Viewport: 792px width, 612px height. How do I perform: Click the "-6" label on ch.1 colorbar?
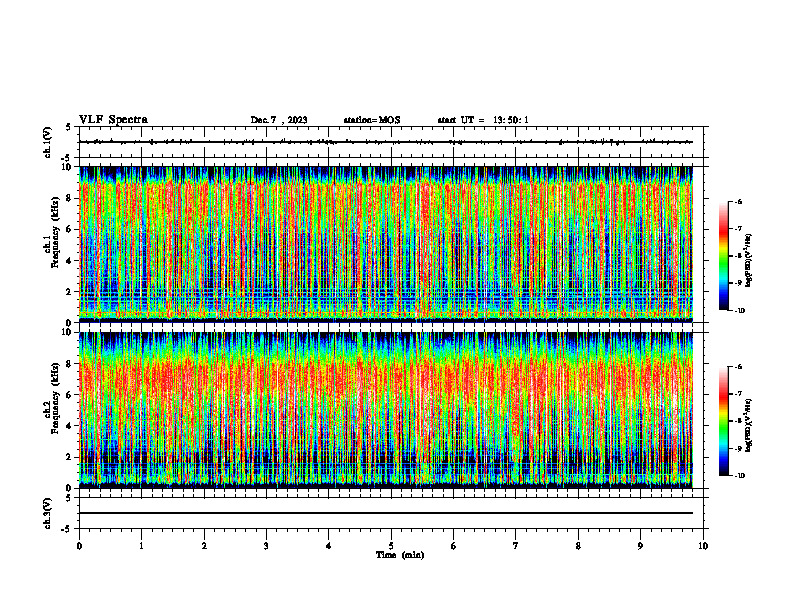(x=737, y=201)
